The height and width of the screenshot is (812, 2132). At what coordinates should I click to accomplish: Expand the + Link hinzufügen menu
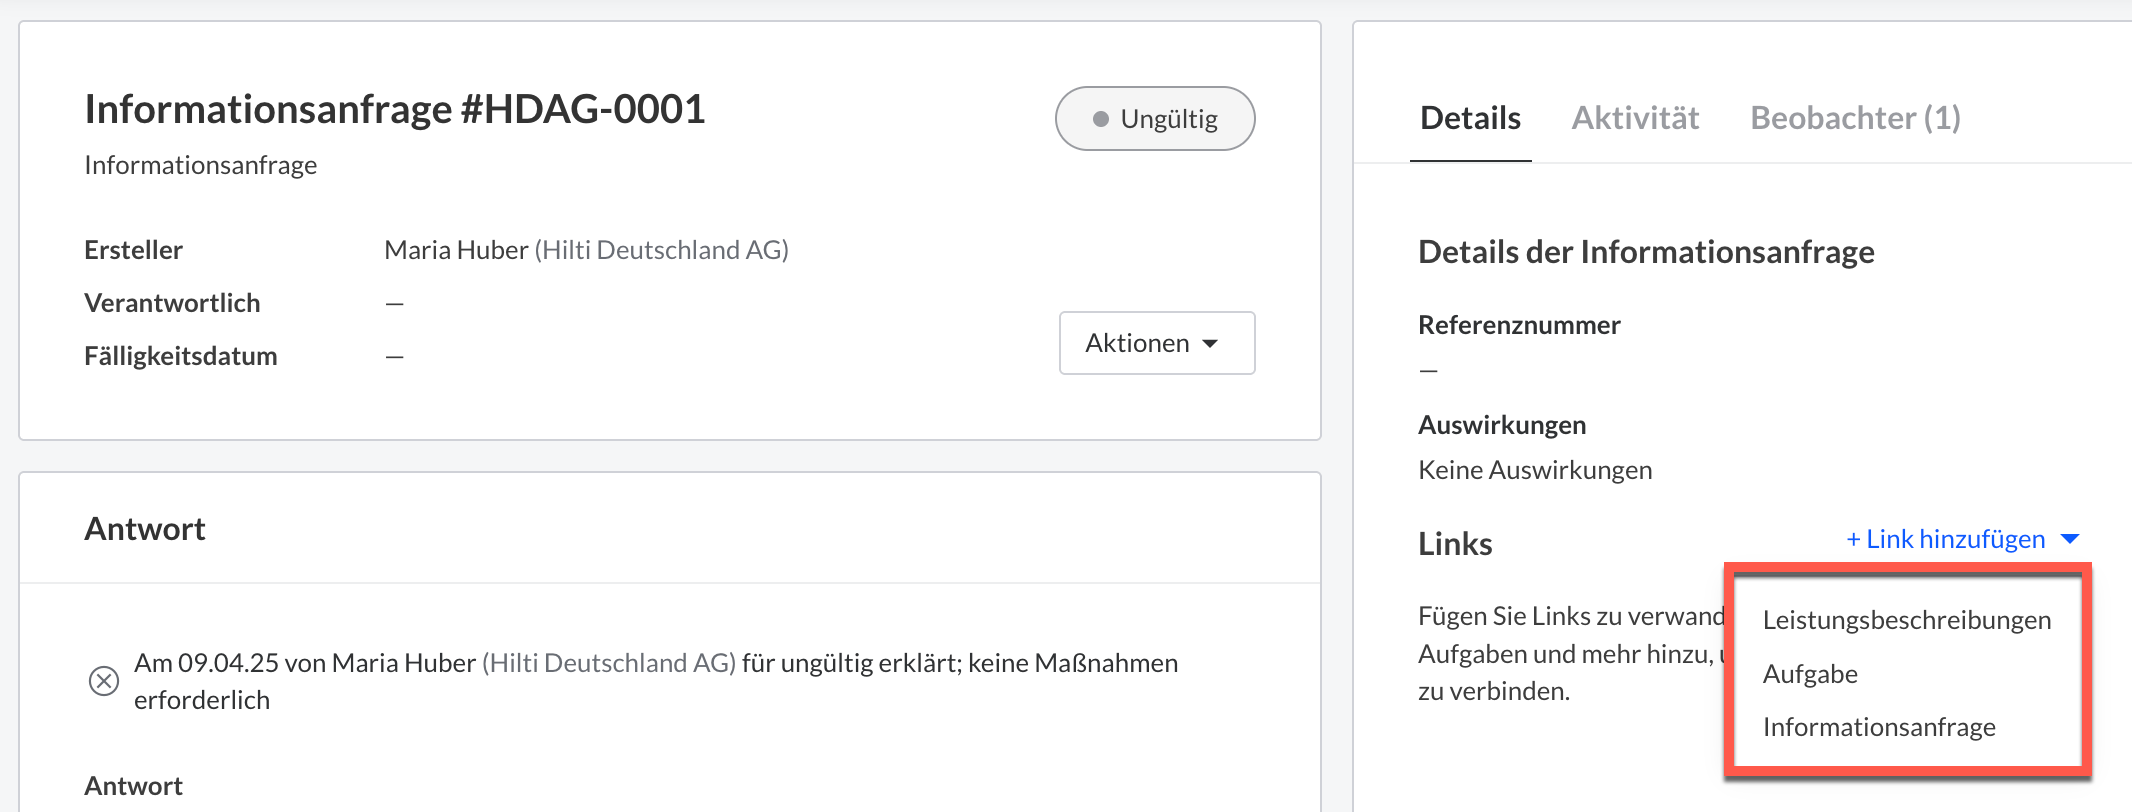[1962, 539]
